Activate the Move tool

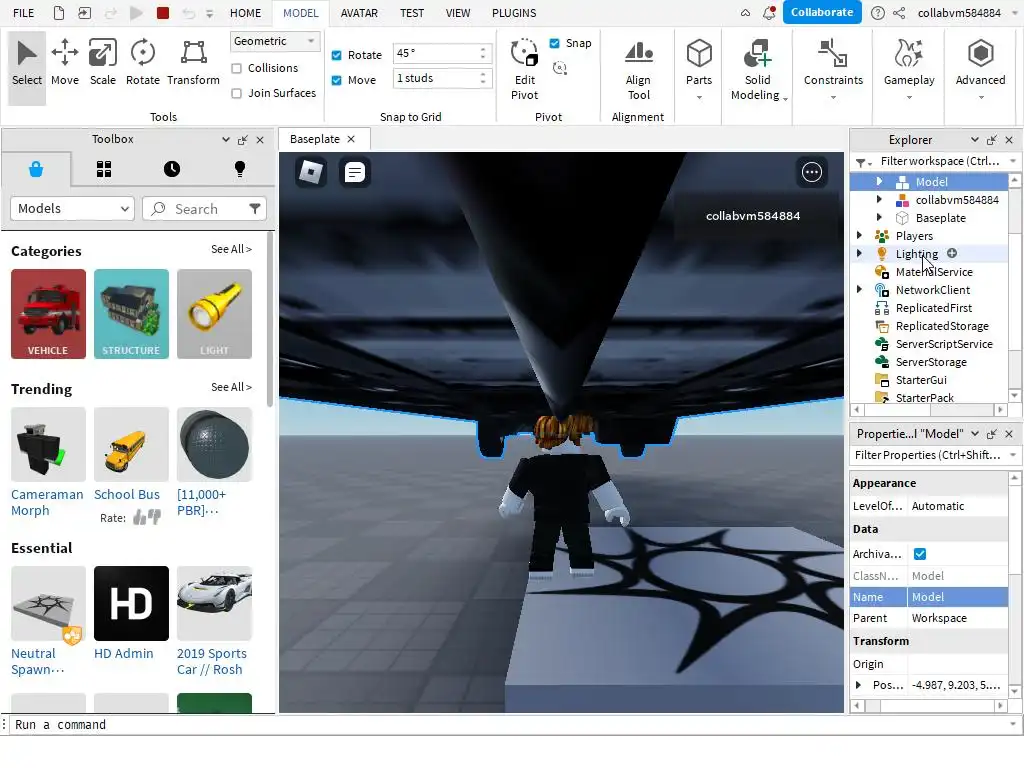[x=65, y=63]
